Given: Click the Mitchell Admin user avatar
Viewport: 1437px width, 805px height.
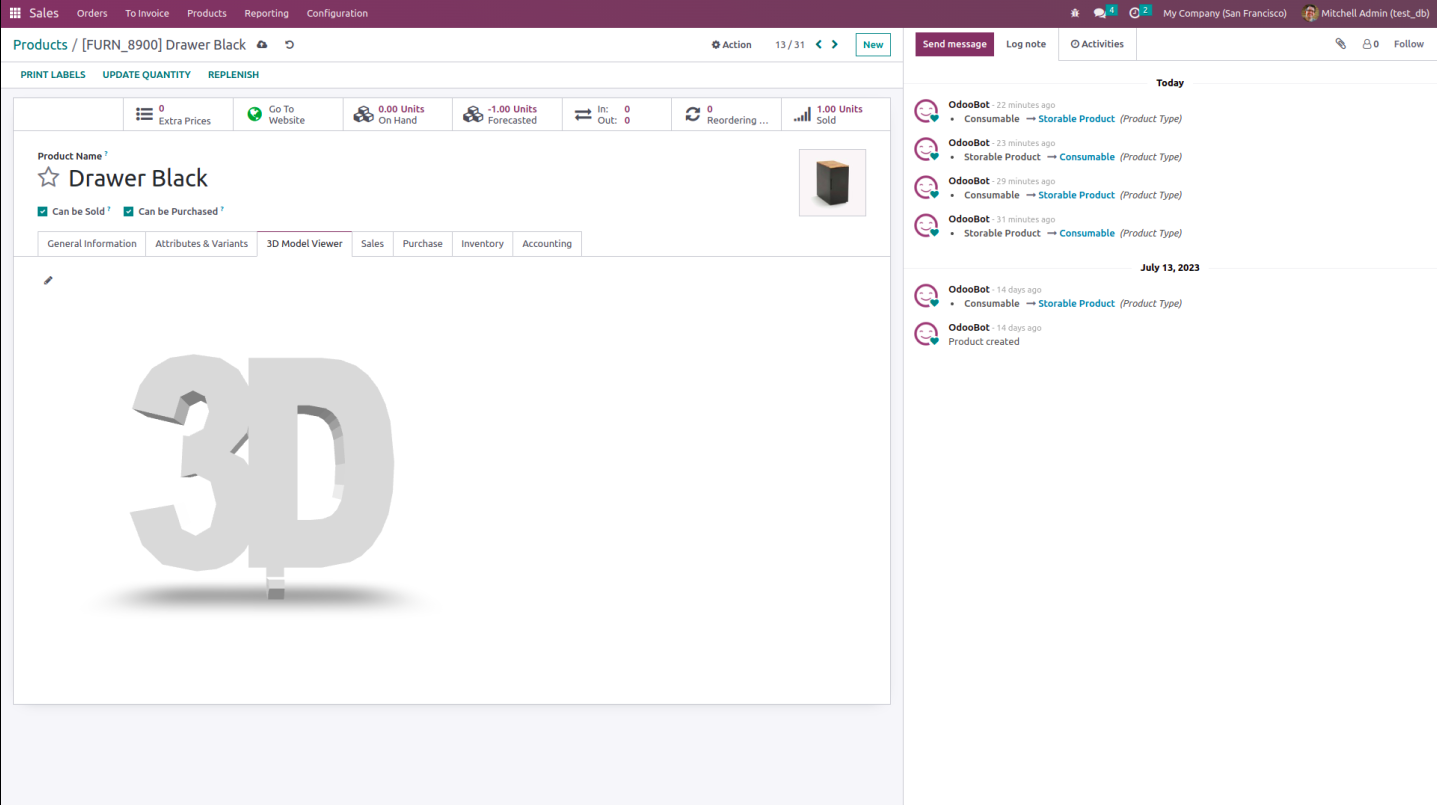Looking at the screenshot, I should click(x=1310, y=13).
